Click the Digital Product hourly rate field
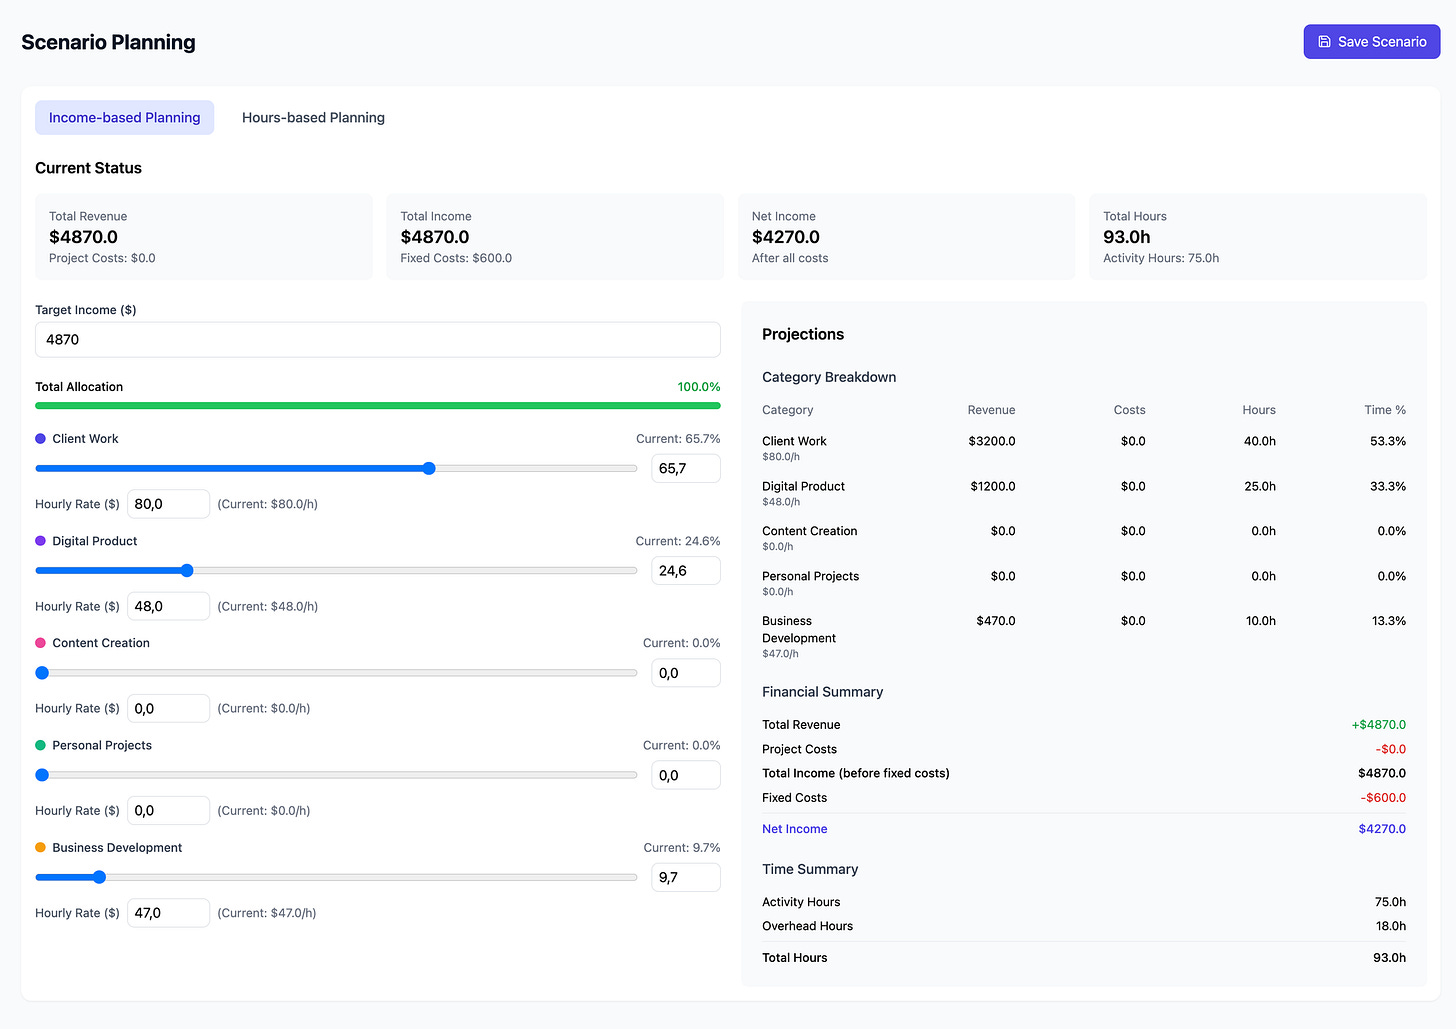This screenshot has width=1456, height=1029. tap(167, 606)
